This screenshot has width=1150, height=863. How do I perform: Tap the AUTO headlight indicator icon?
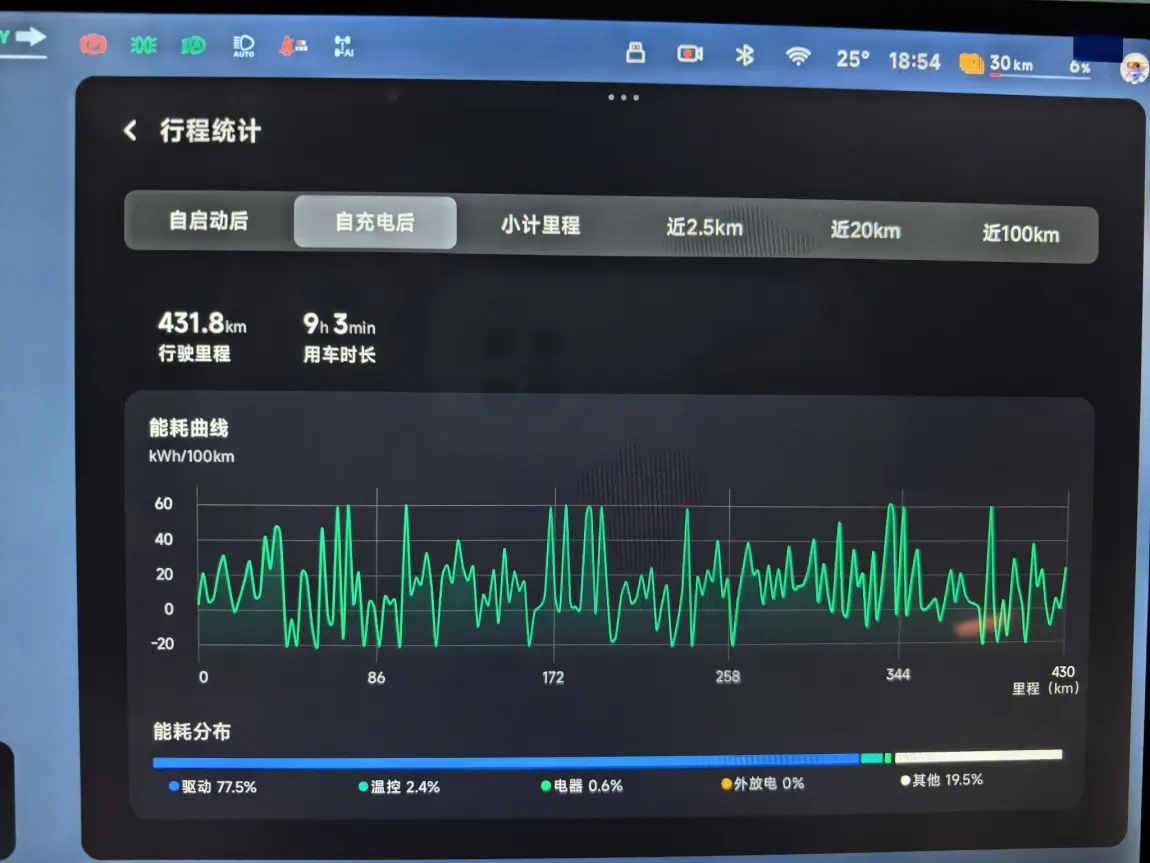tap(243, 45)
